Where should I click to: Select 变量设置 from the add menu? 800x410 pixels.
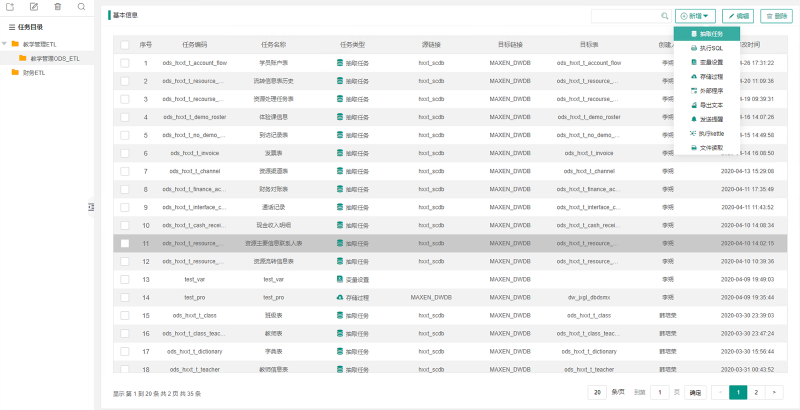[707, 62]
